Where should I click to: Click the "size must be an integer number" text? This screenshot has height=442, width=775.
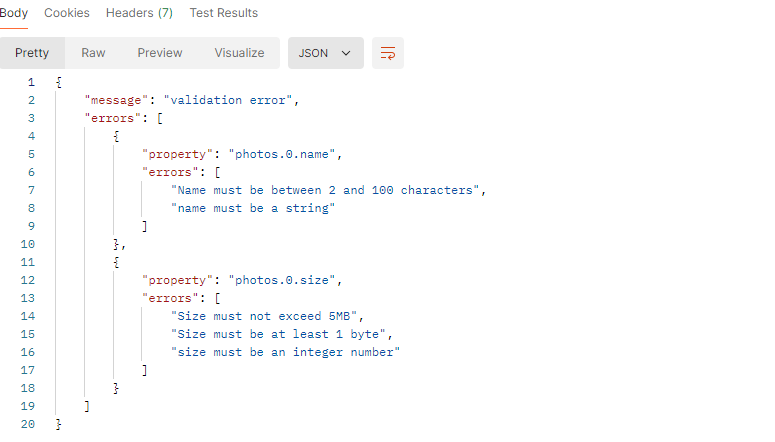point(285,352)
